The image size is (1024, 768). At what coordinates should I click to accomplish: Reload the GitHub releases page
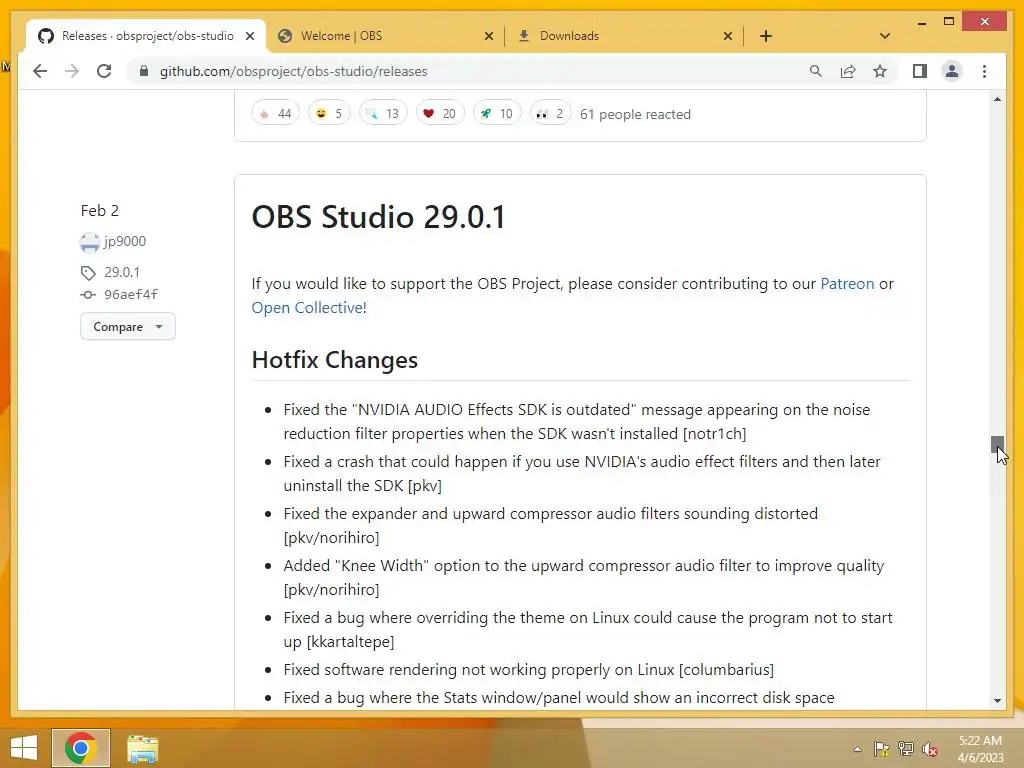[104, 71]
